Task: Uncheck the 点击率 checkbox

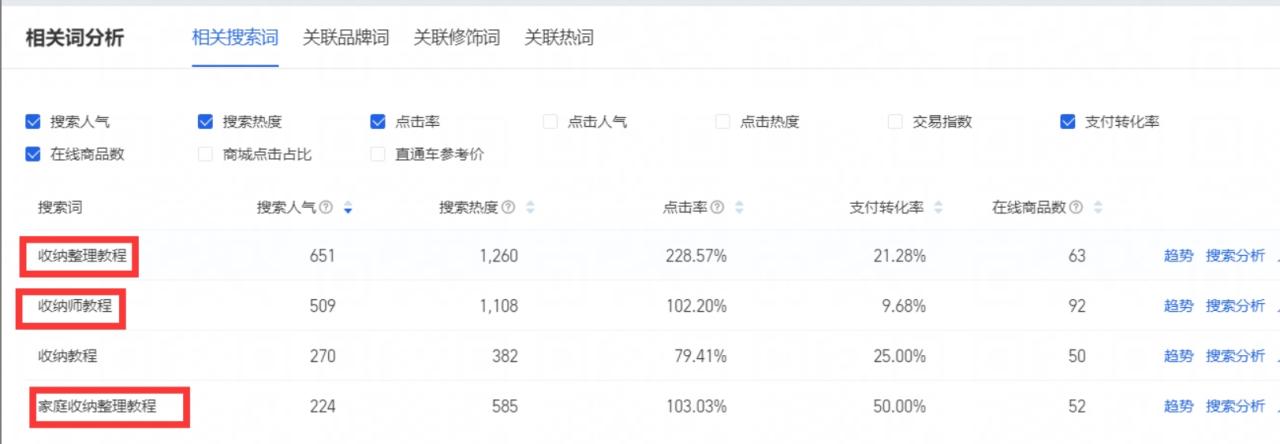Action: pyautogui.click(x=378, y=122)
